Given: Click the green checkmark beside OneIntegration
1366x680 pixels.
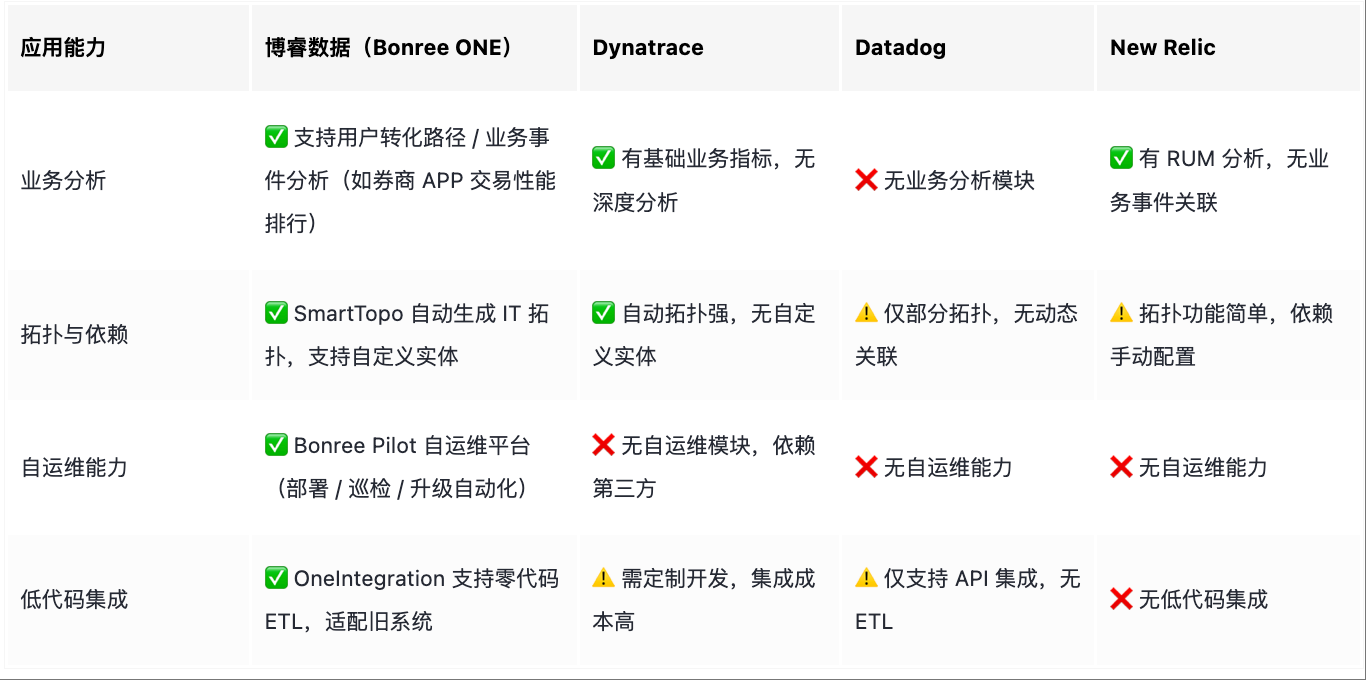Looking at the screenshot, I should point(276,578).
